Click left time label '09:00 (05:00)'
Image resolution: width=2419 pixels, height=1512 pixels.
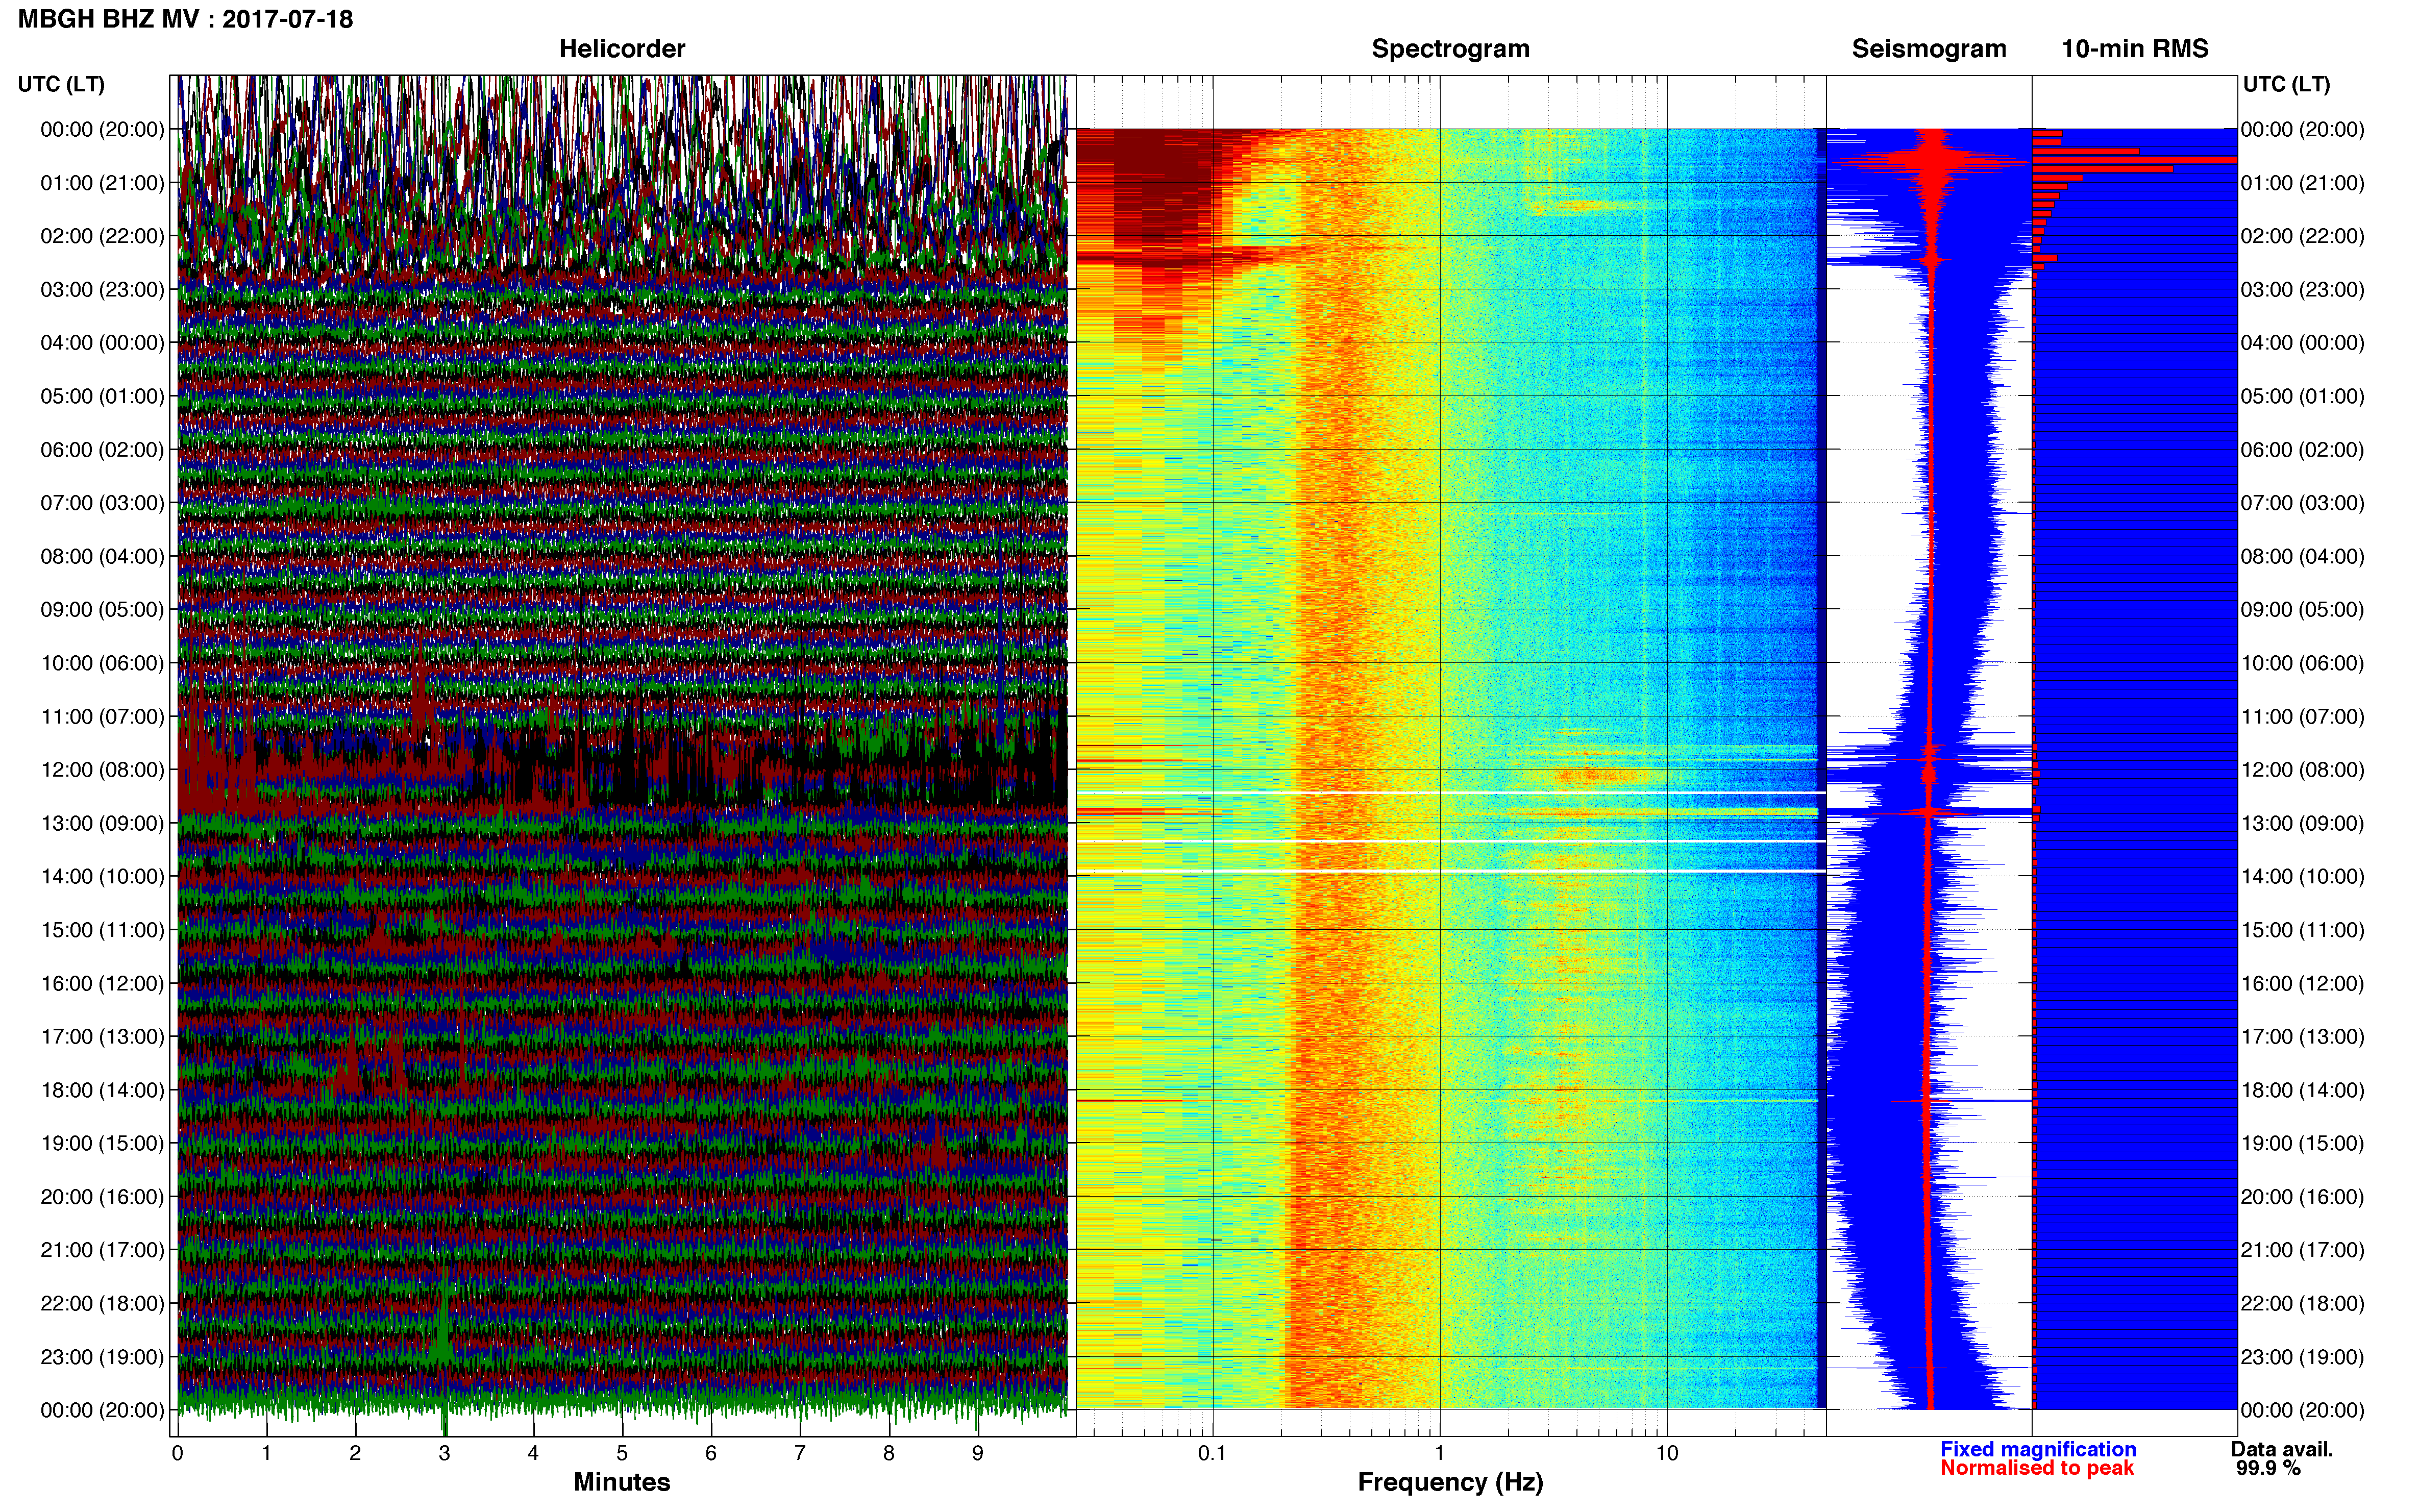pyautogui.click(x=102, y=610)
